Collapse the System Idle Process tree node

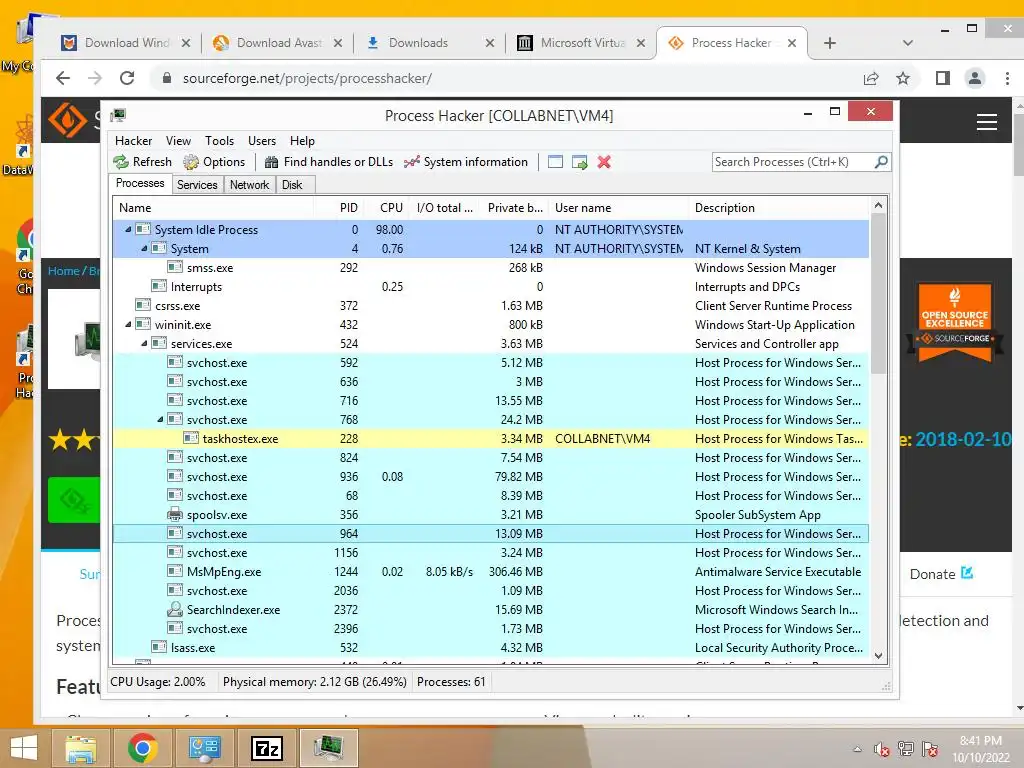pyautogui.click(x=128, y=229)
